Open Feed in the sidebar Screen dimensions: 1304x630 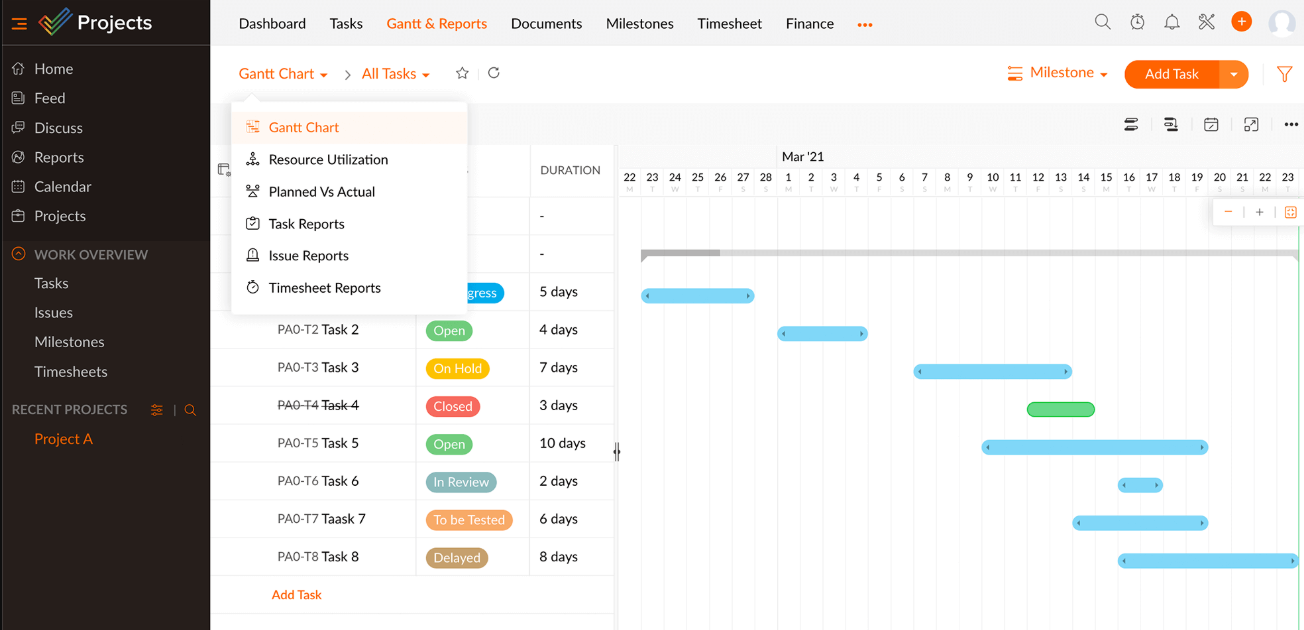click(x=49, y=98)
